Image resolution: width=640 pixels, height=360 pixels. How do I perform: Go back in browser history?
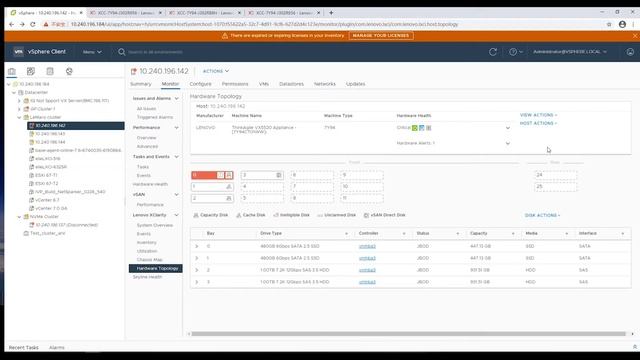[11, 24]
